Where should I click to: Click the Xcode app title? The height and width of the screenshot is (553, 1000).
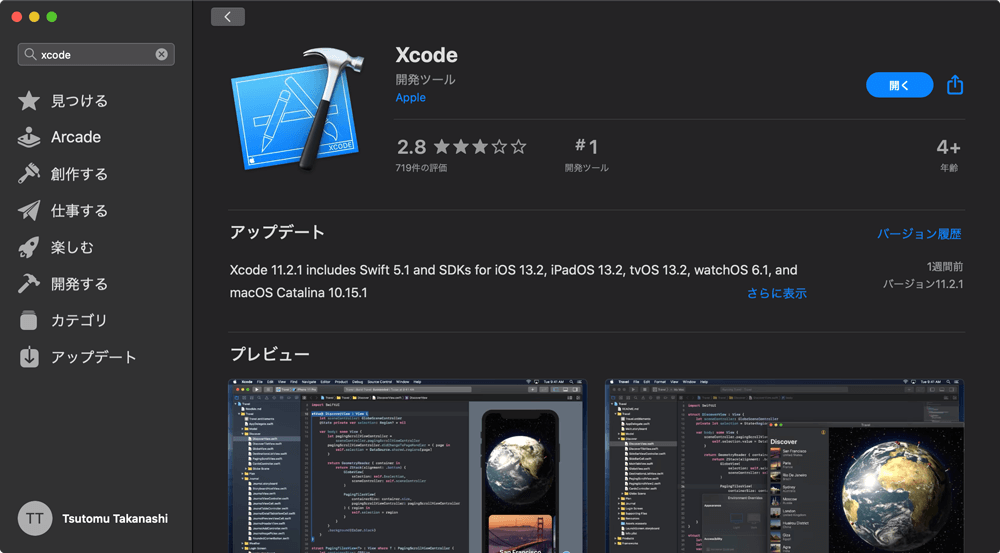(x=426, y=55)
